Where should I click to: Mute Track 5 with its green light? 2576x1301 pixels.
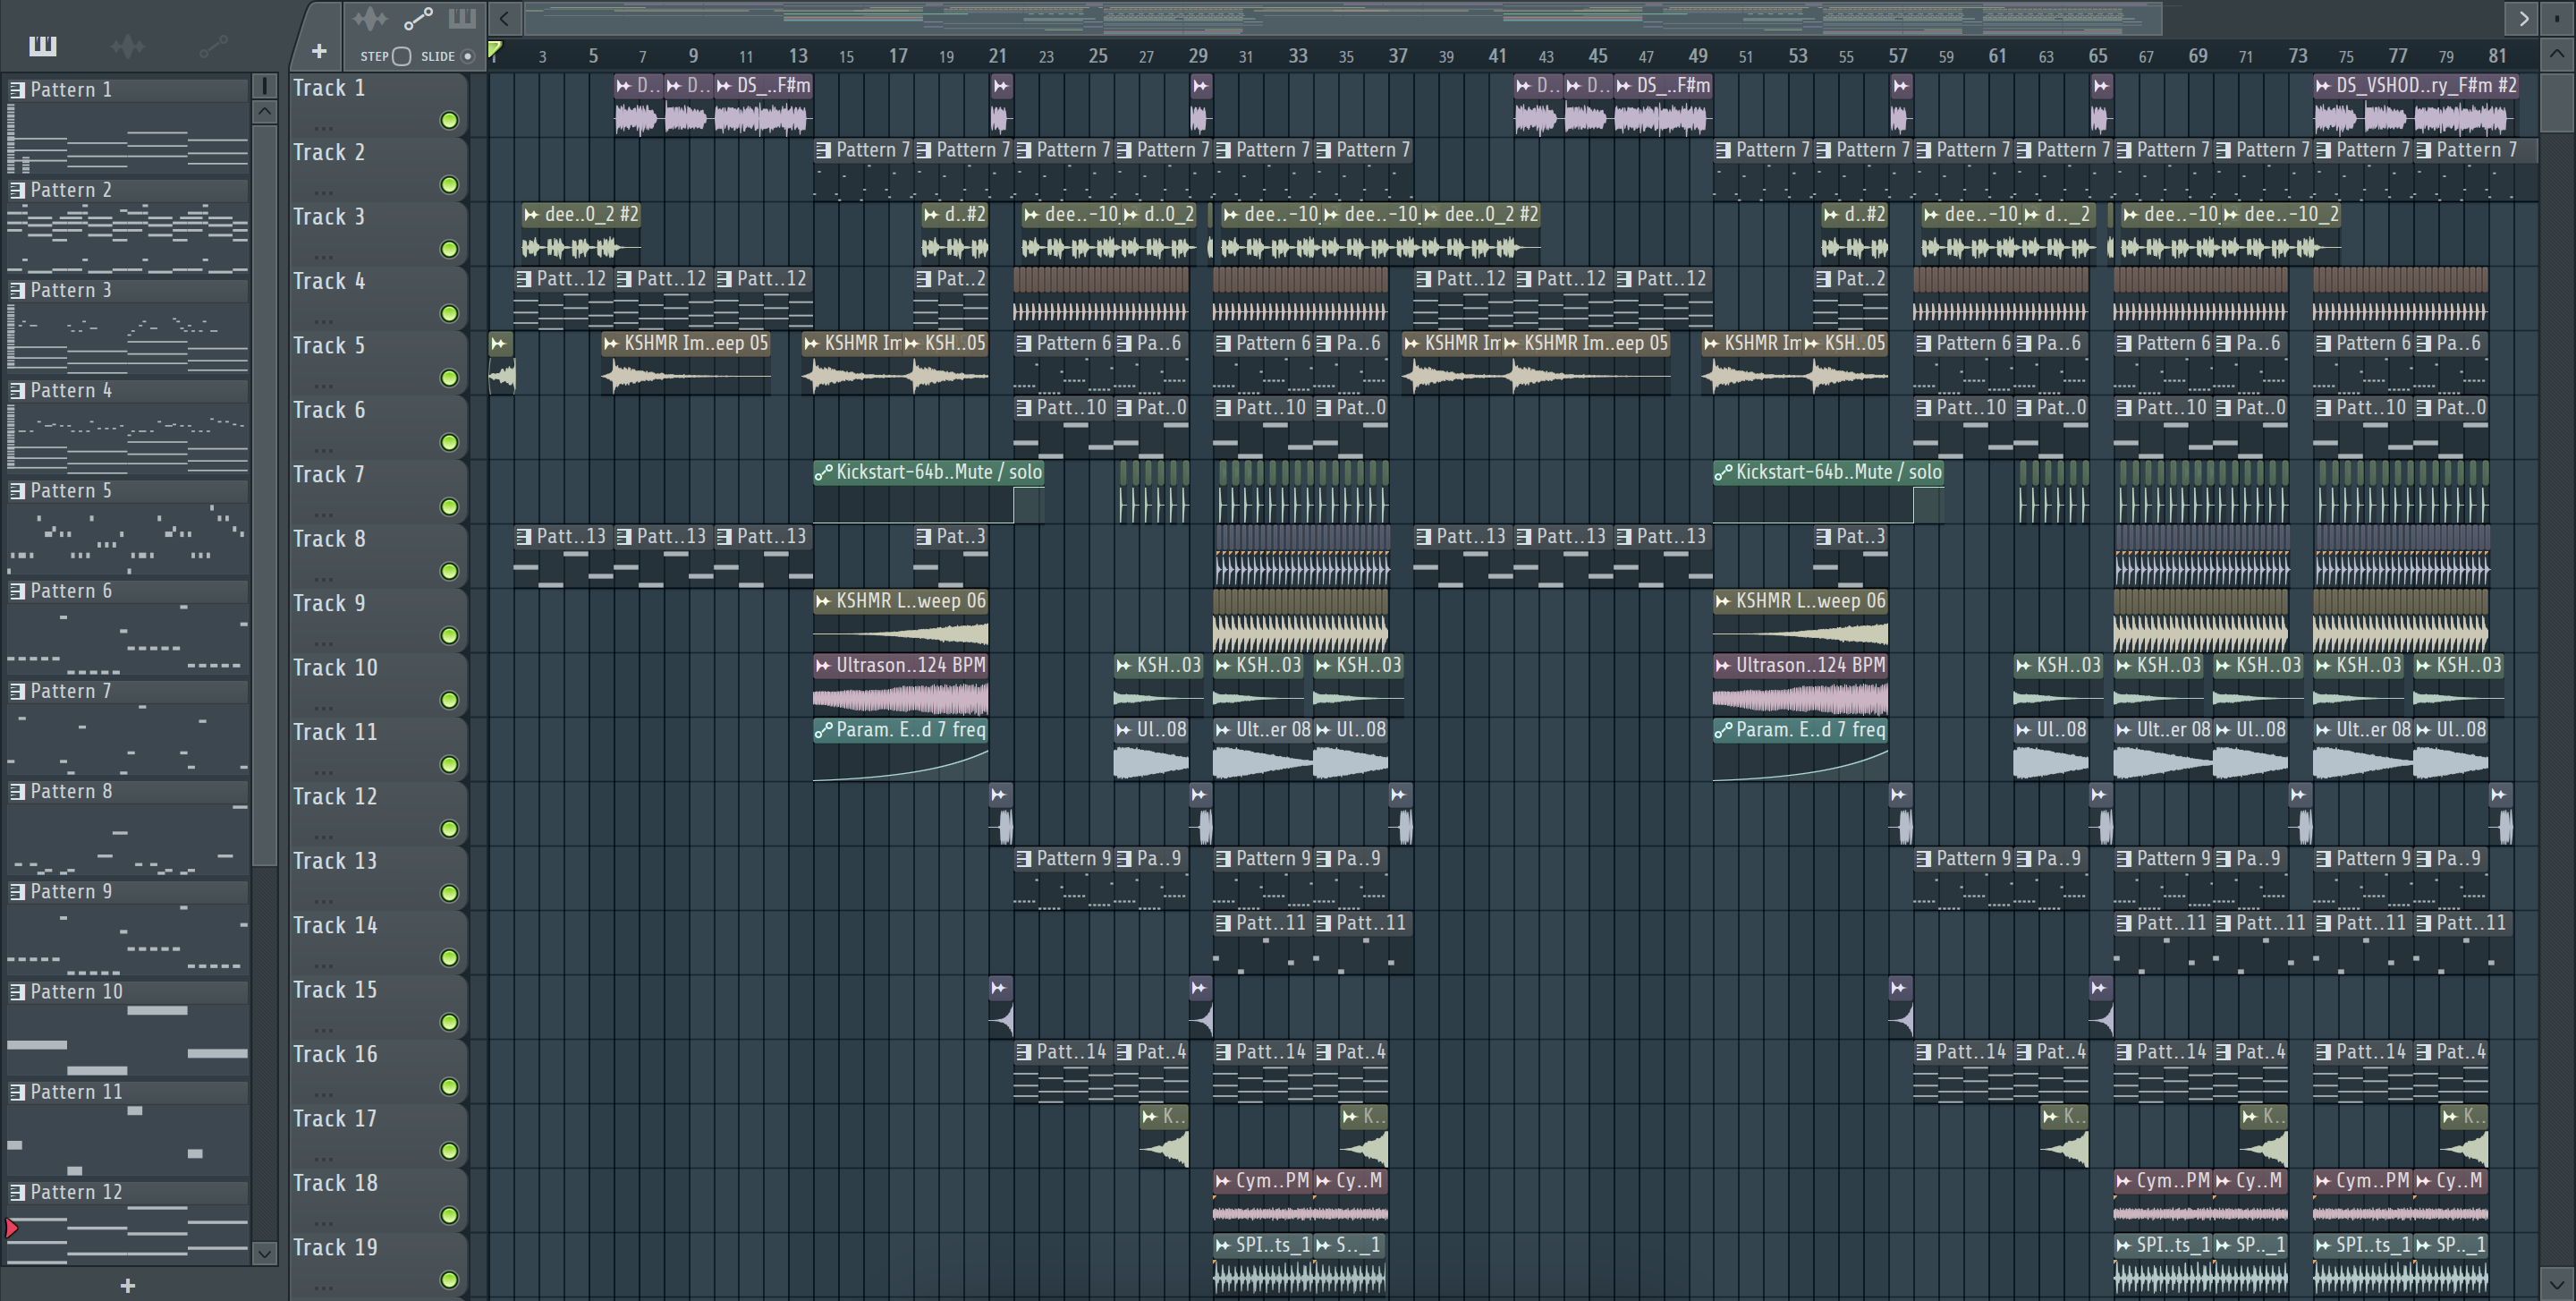(x=449, y=378)
